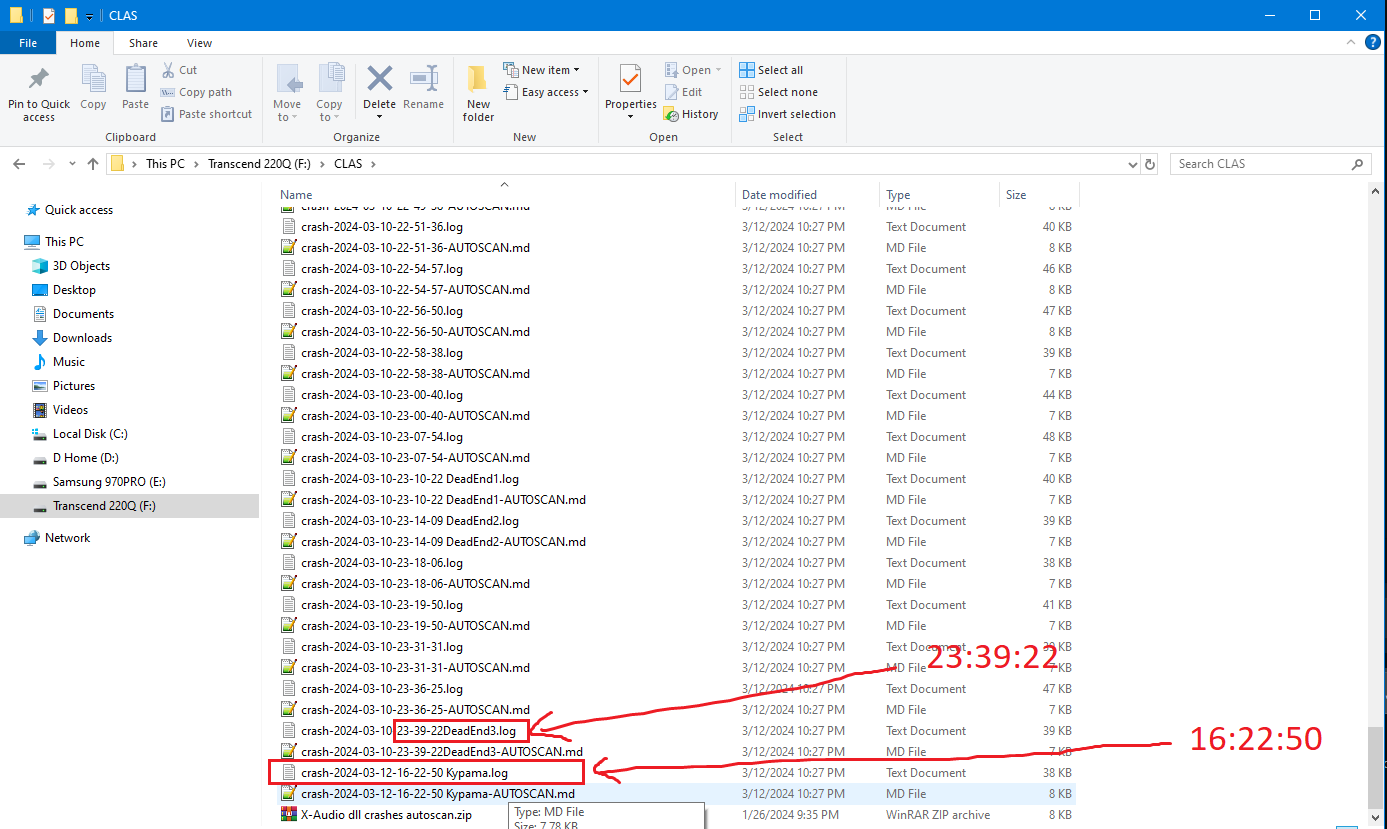The height and width of the screenshot is (829, 1387).
Task: Switch to the View ribbon tab
Action: pyautogui.click(x=199, y=43)
